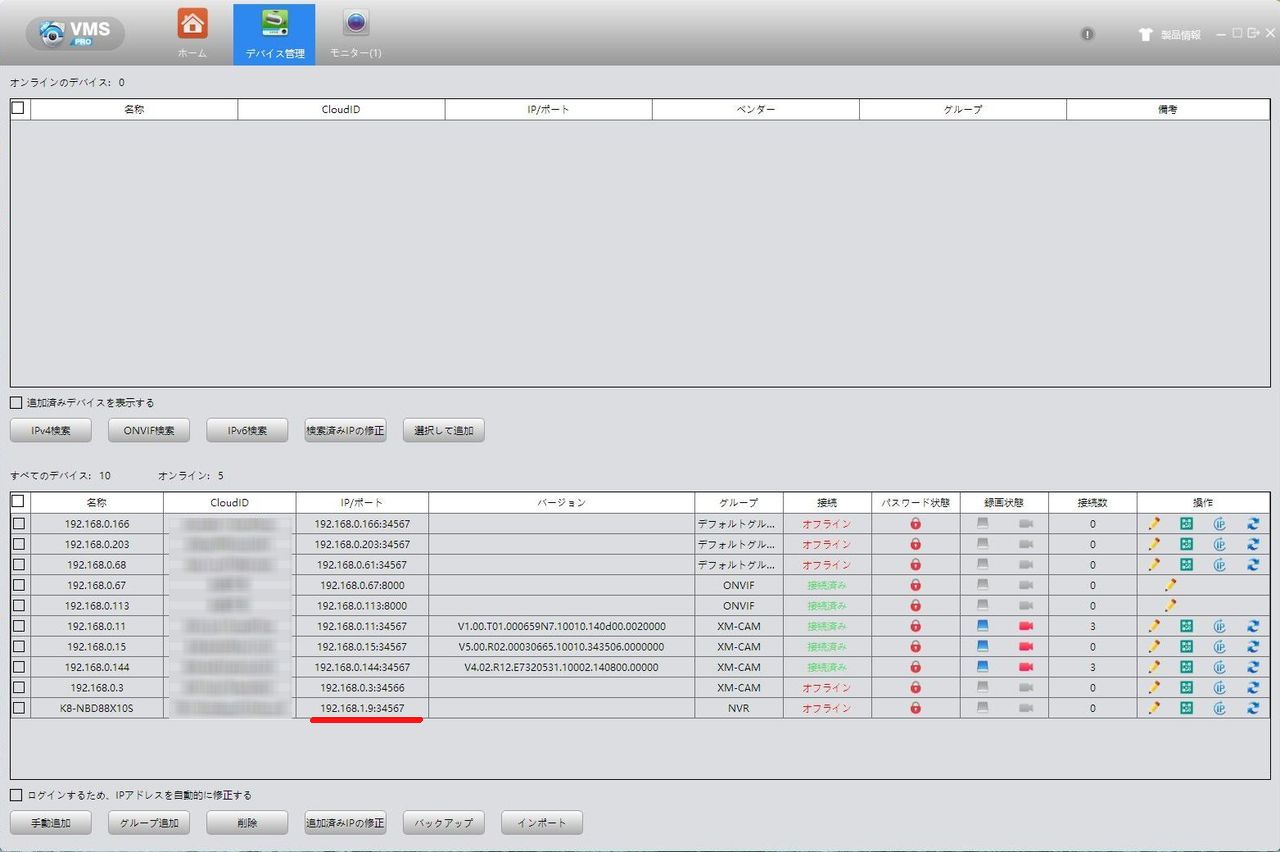The width and height of the screenshot is (1280, 852).
Task: Run the IPv6検索 search
Action: (247, 431)
